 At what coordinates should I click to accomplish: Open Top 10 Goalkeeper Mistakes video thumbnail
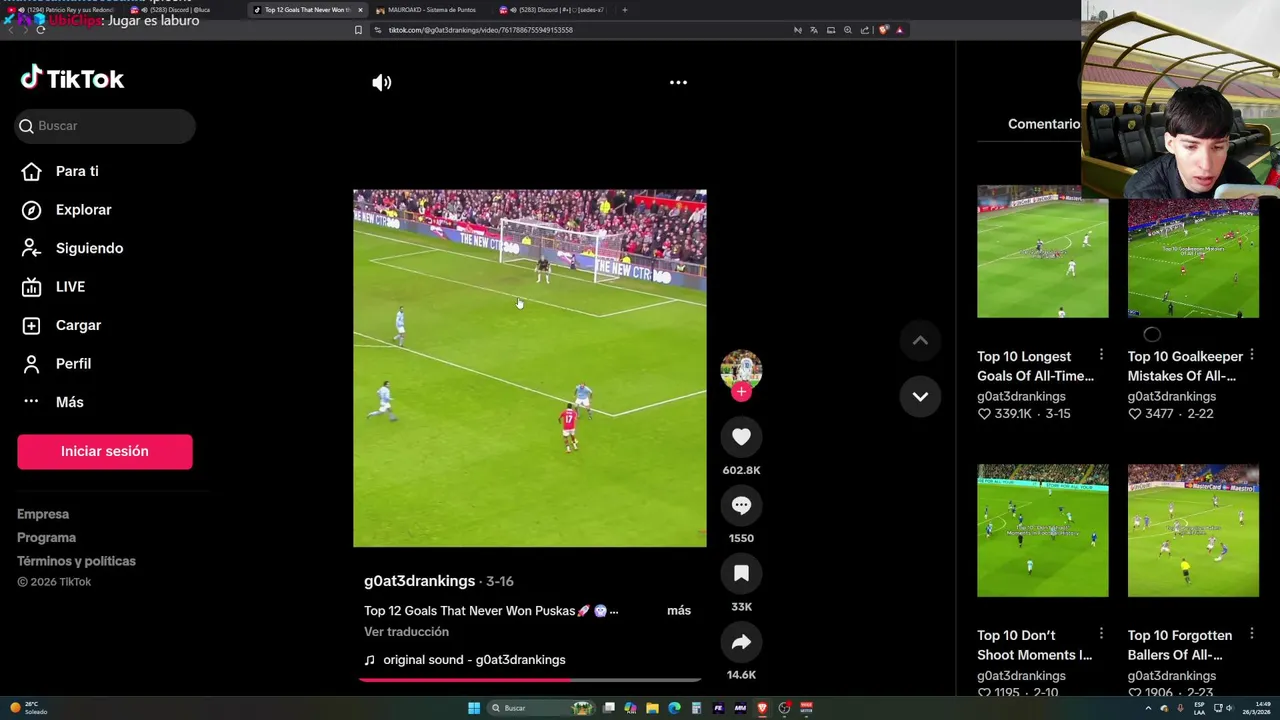[x=1193, y=258]
